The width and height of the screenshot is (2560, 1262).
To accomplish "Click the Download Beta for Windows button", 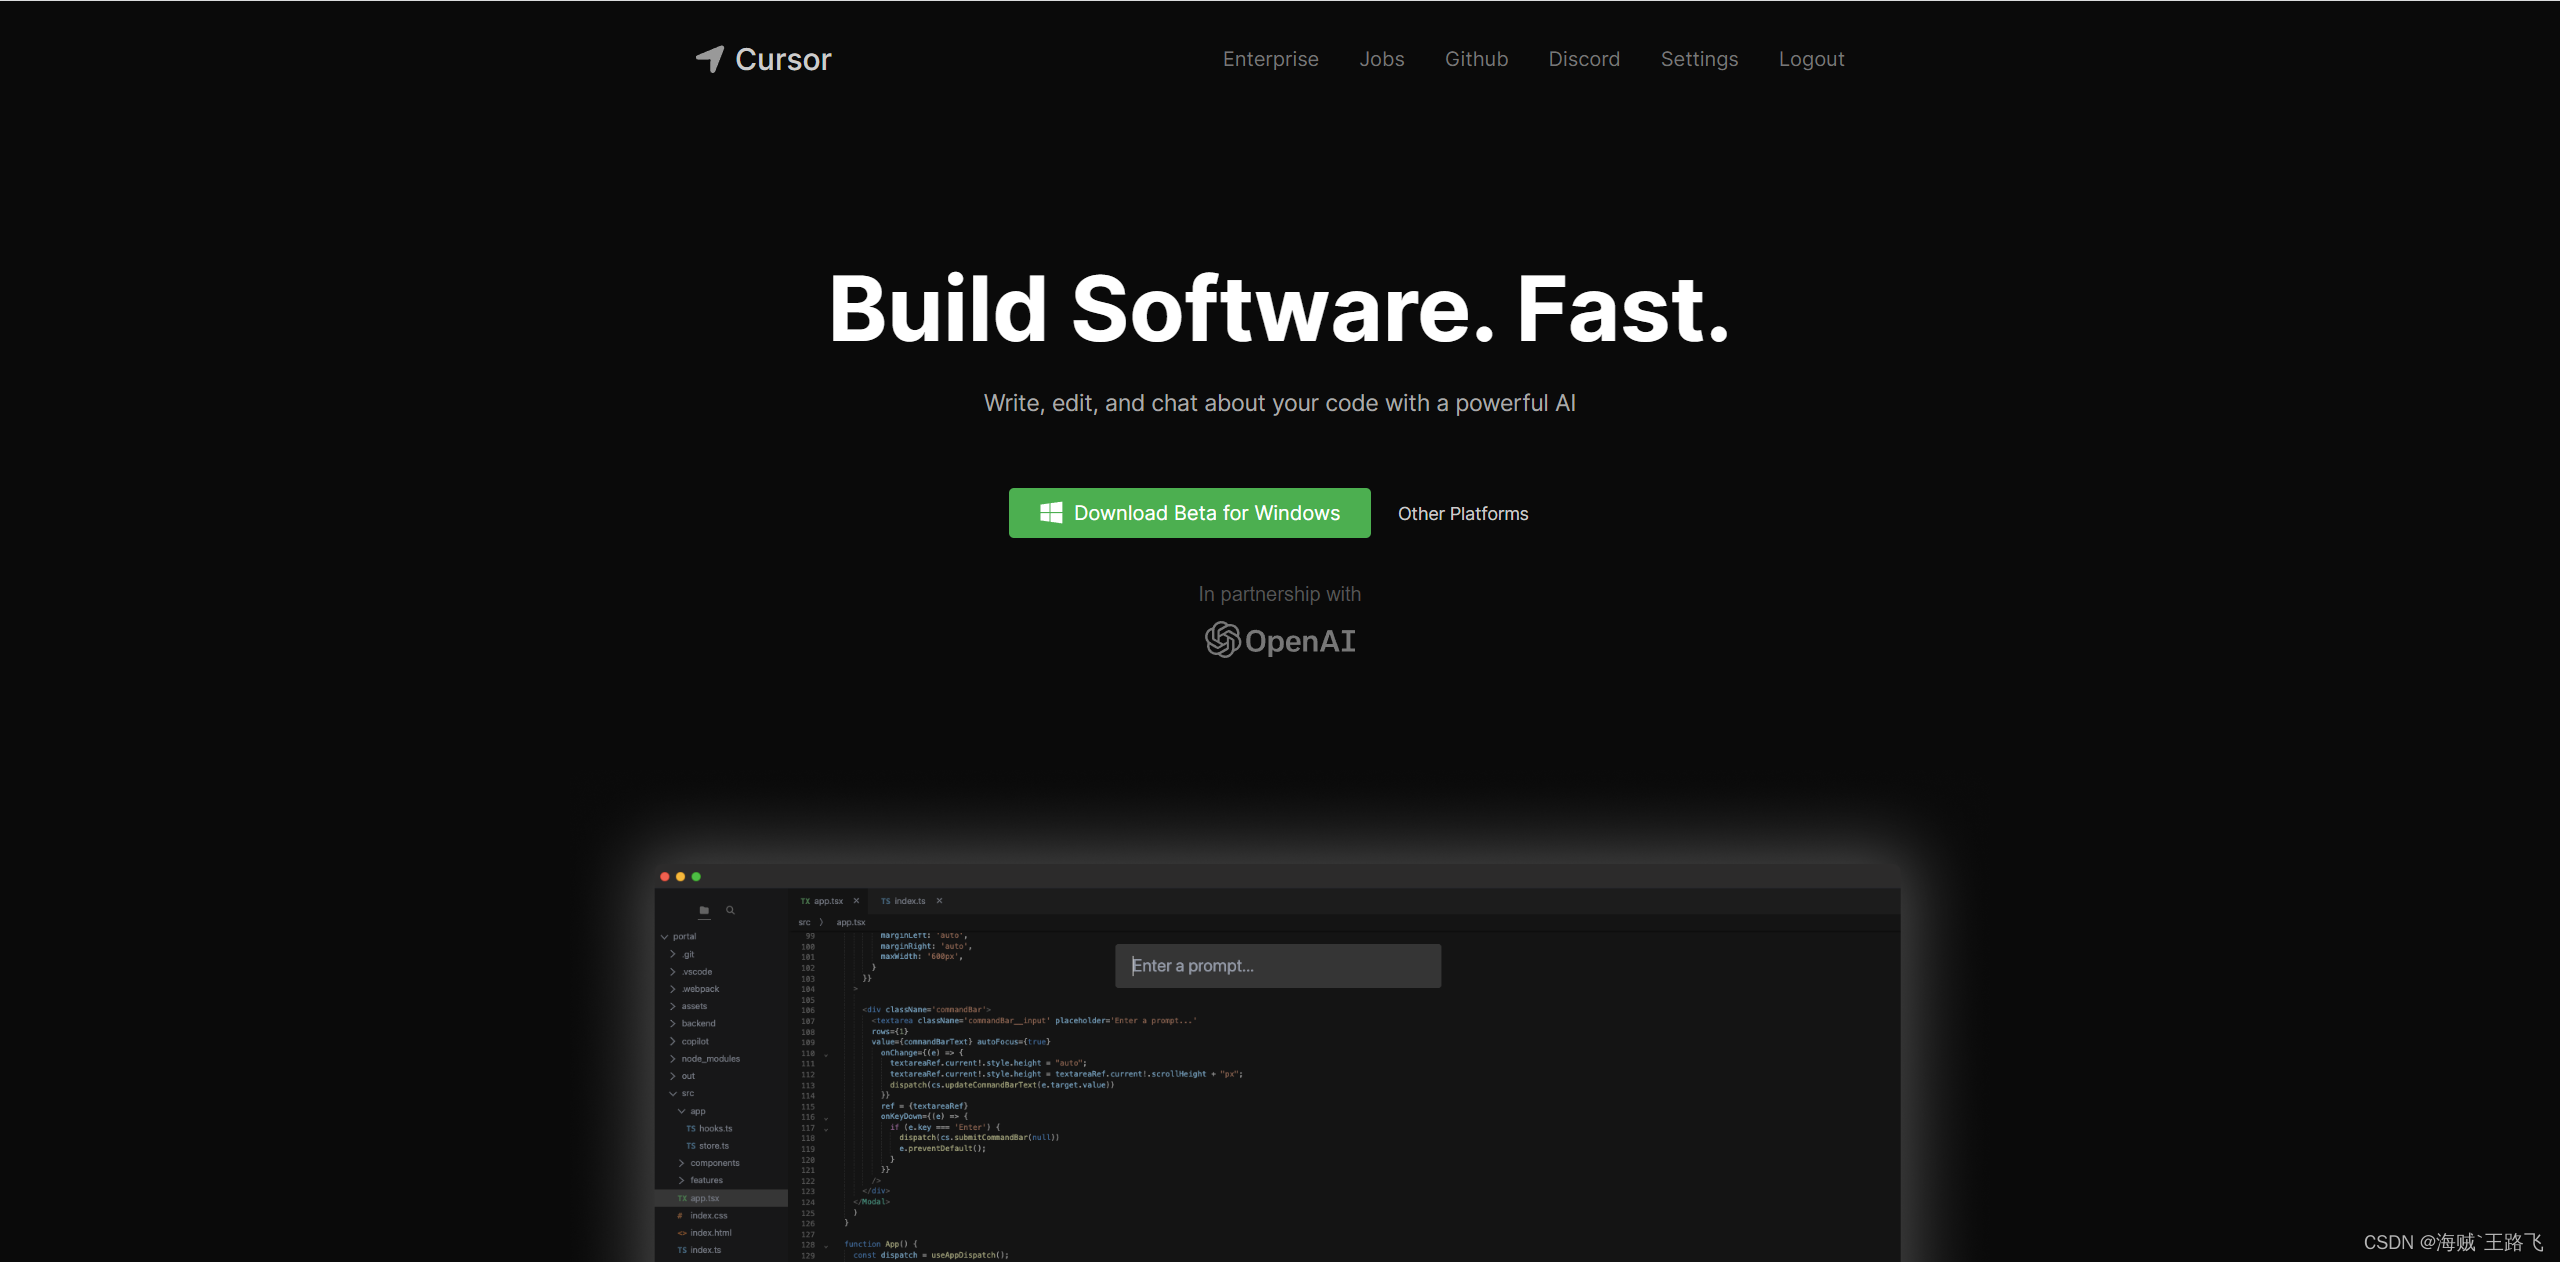I will click(x=1187, y=513).
